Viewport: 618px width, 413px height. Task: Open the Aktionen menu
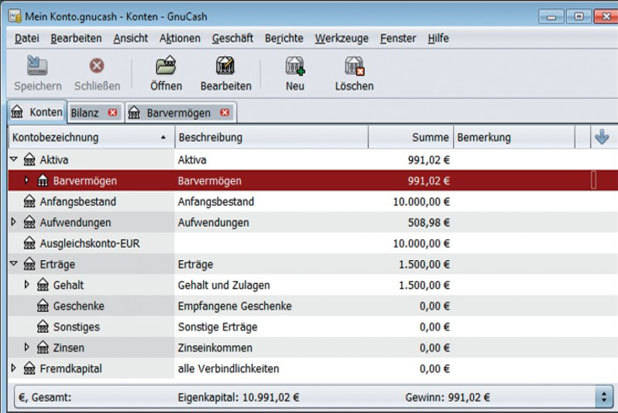click(x=180, y=38)
